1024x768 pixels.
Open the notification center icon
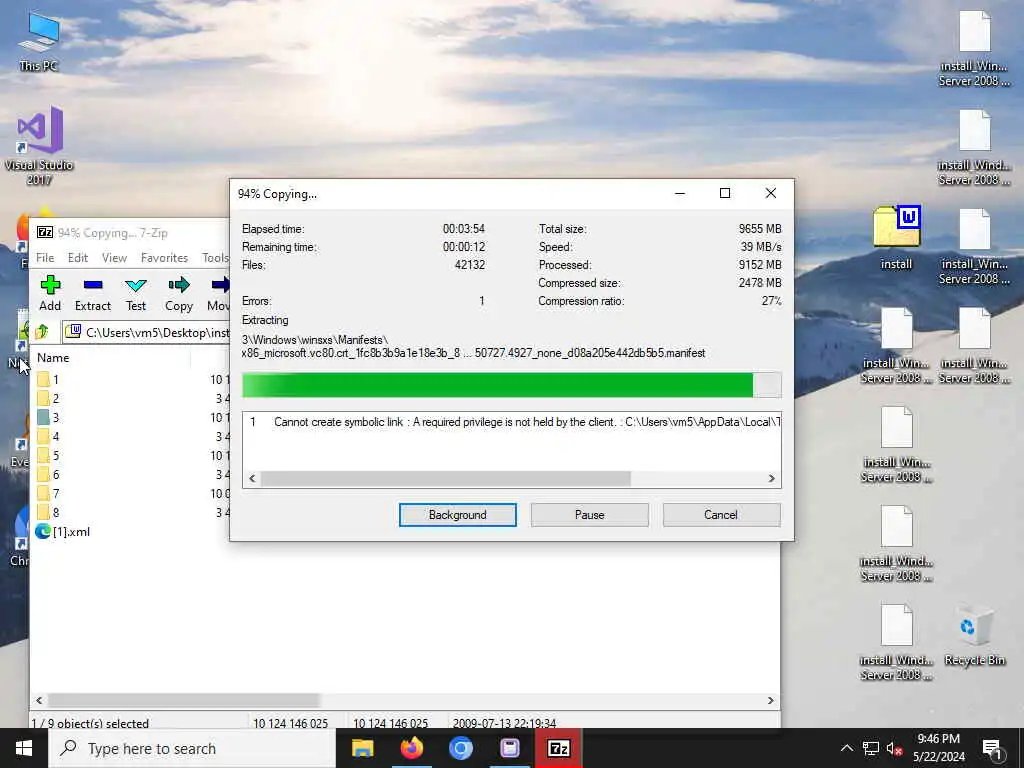click(x=992, y=749)
